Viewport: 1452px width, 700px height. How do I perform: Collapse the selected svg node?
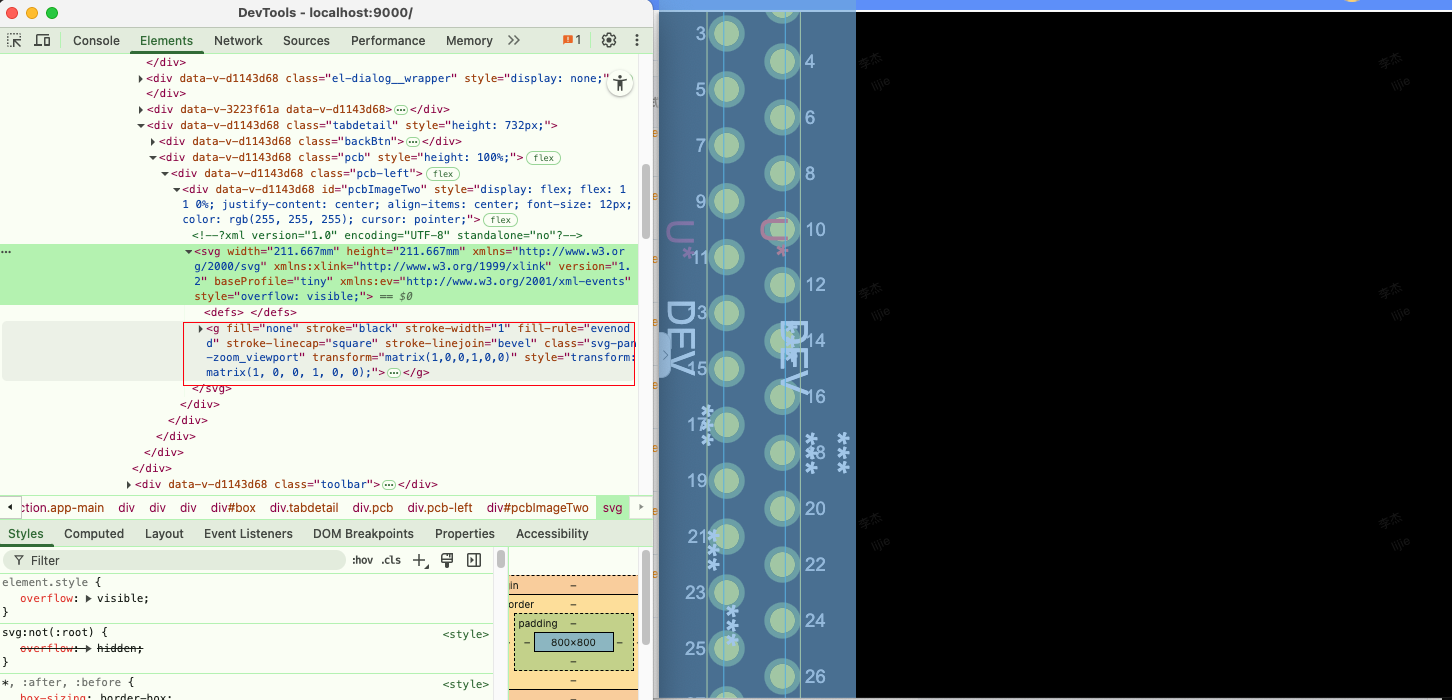click(x=189, y=252)
